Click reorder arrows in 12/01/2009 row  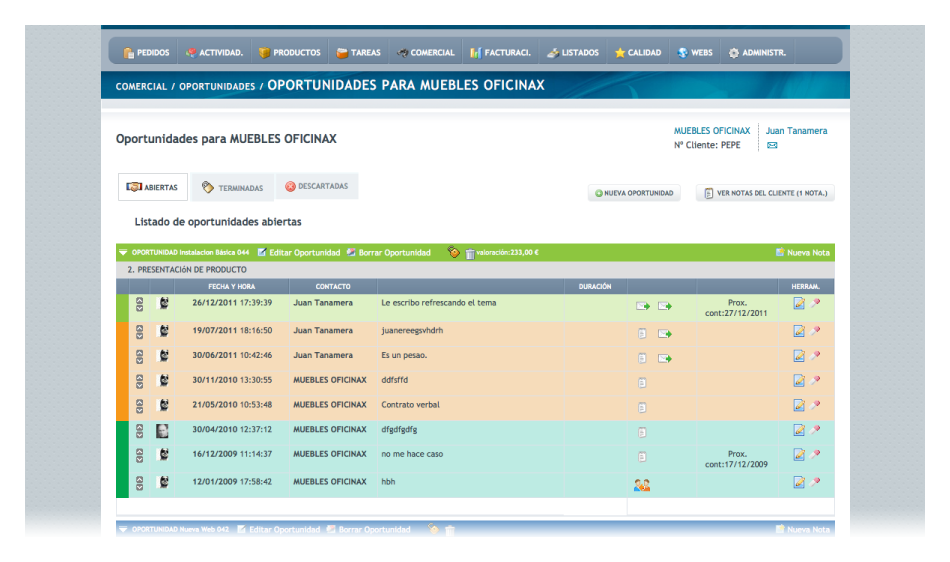pos(139,483)
